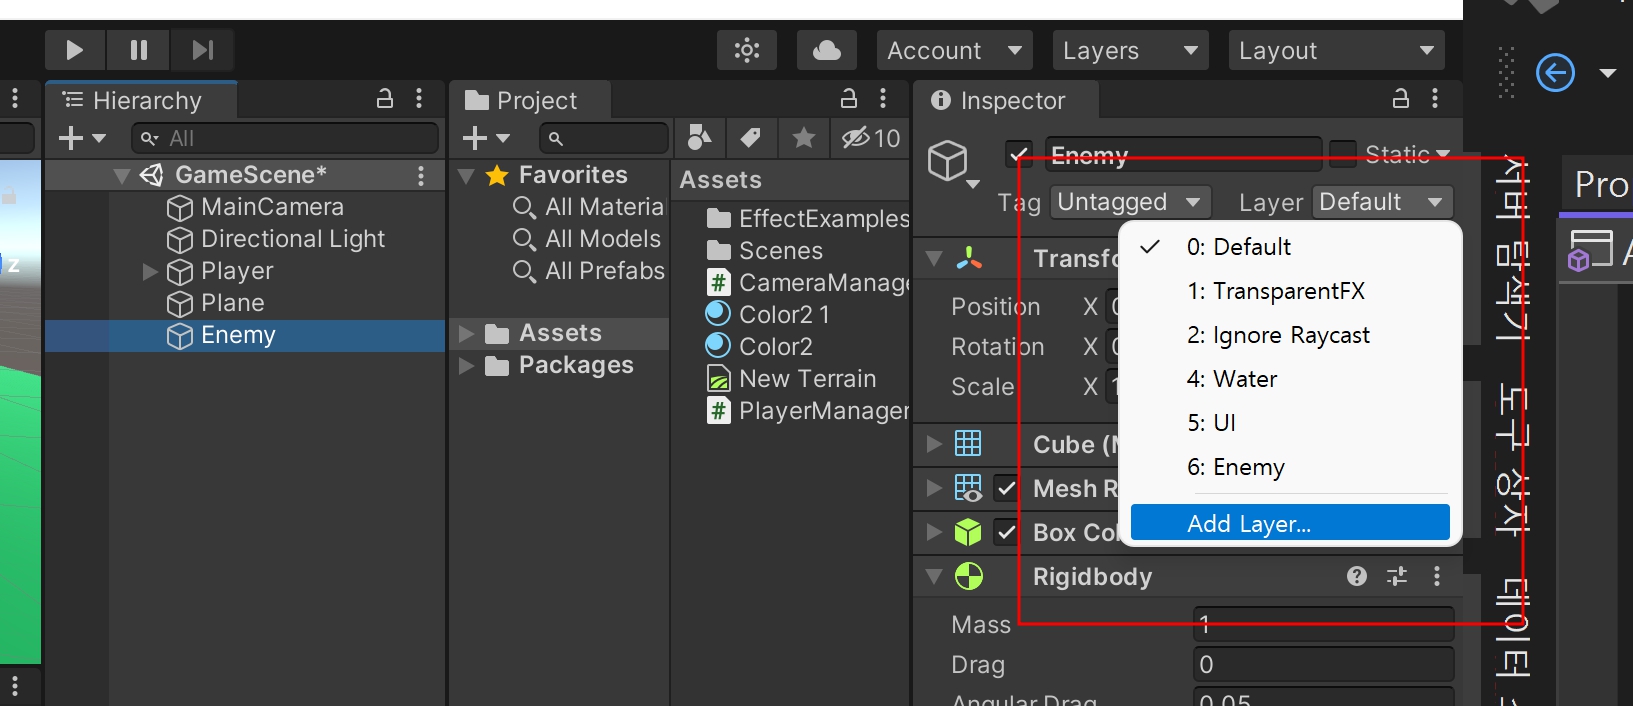This screenshot has width=1633, height=706.
Task: Open the Tag Untagged dropdown
Action: [1130, 202]
